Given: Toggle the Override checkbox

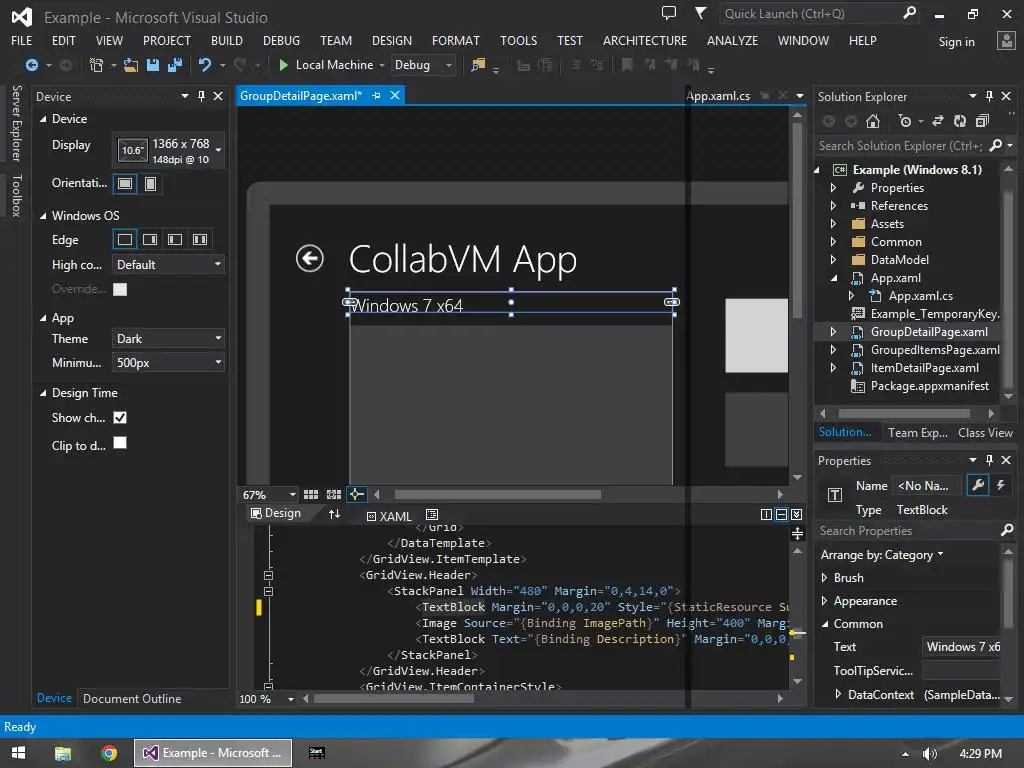Looking at the screenshot, I should click(120, 289).
